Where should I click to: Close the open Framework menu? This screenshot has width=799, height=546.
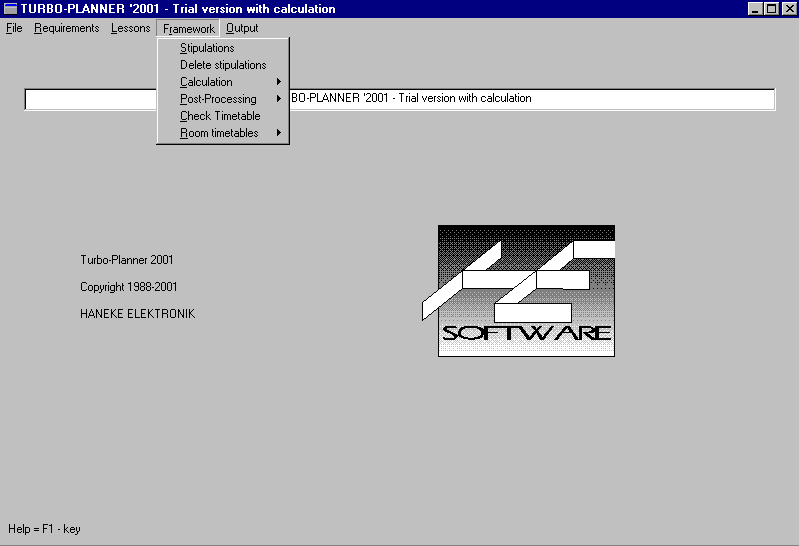tap(188, 29)
